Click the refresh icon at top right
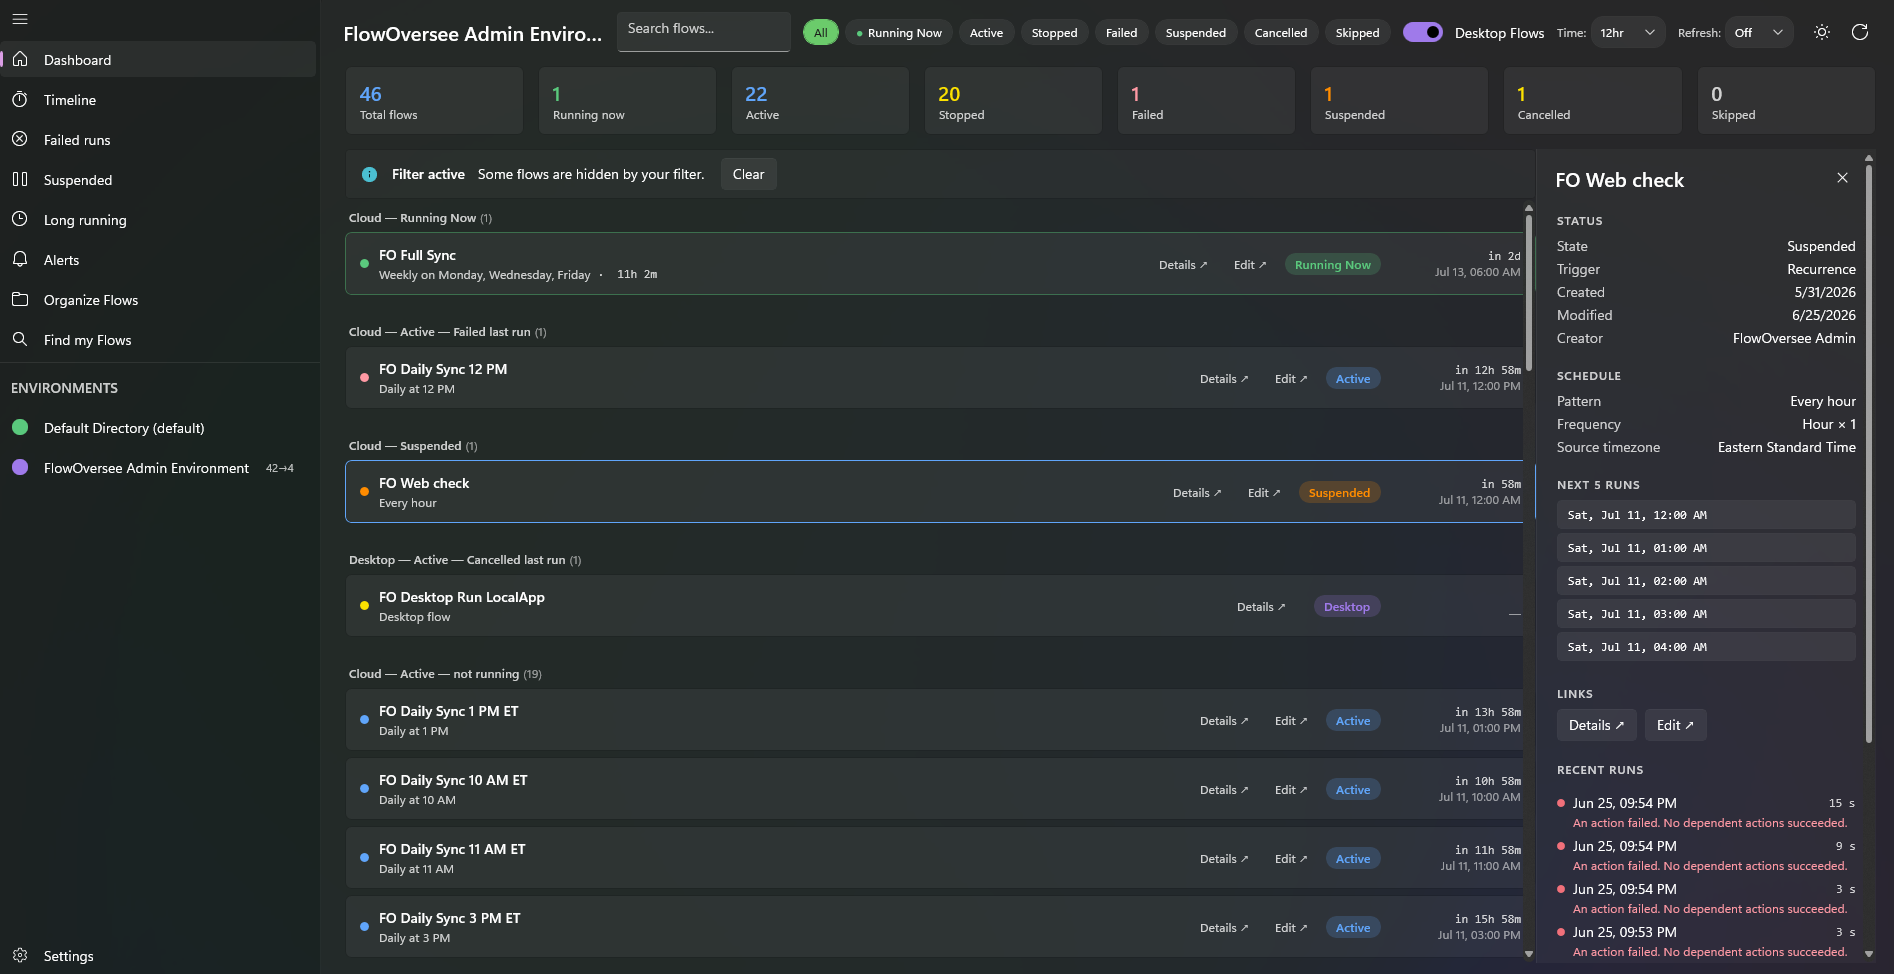Screen dimensions: 1894x974 (1860, 32)
